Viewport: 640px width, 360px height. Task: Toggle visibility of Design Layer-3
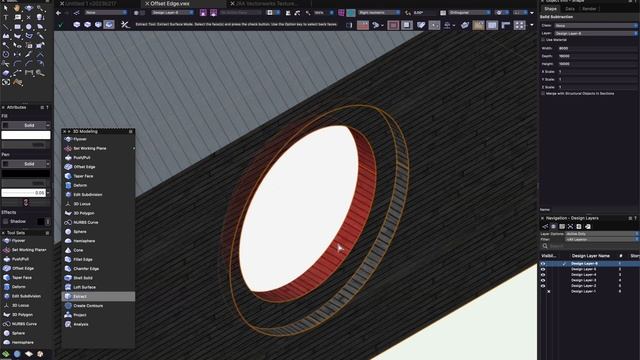coord(543,280)
